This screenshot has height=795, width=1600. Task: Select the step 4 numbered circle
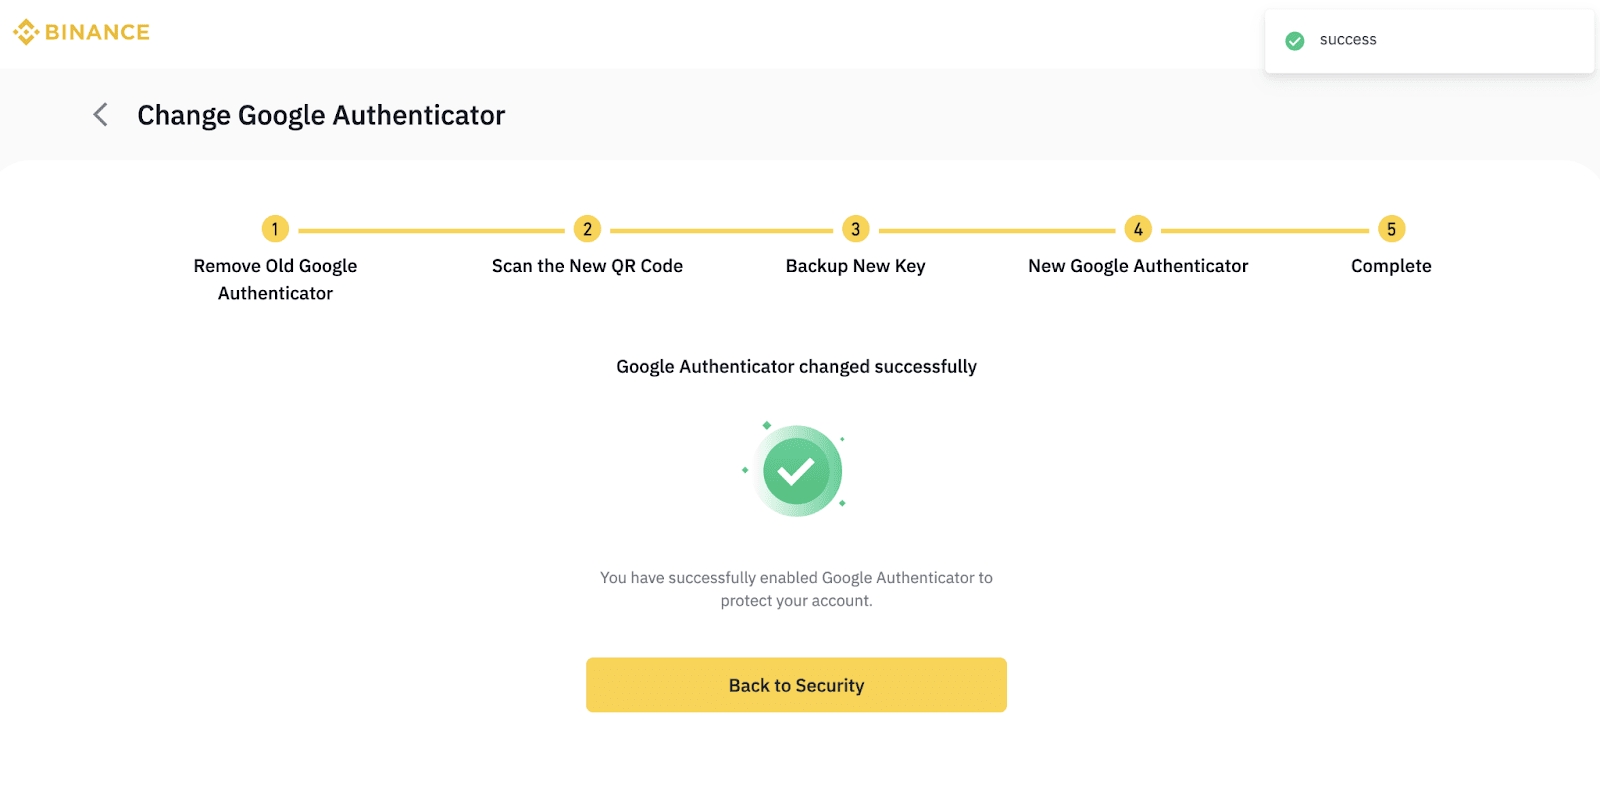coord(1138,229)
